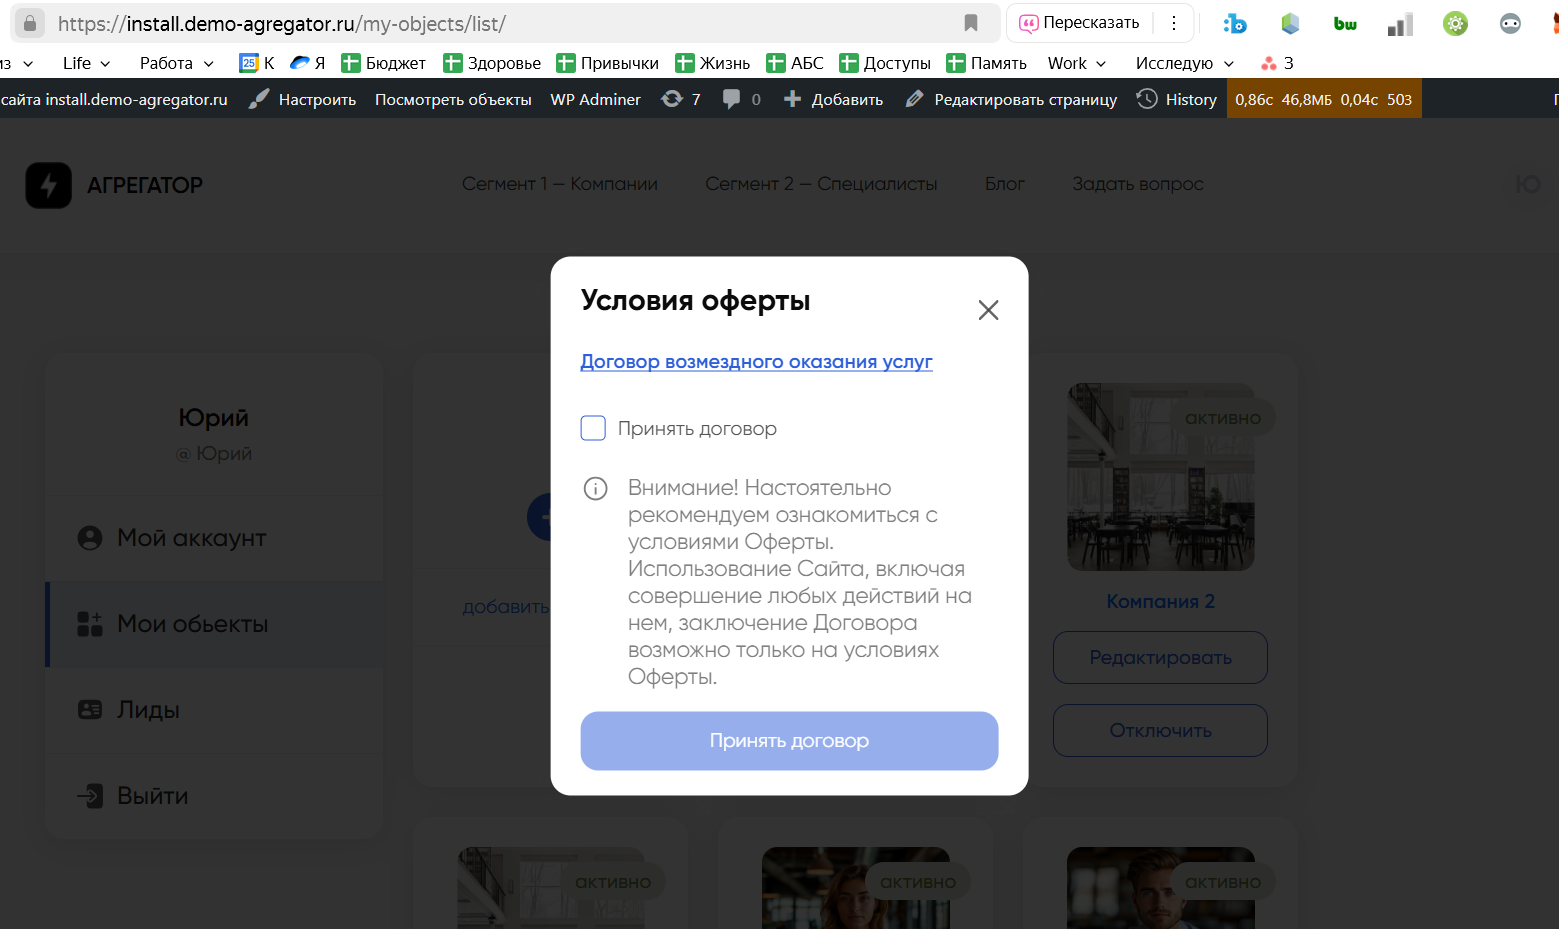Open the Пересказать three-dot options menu
Image resolution: width=1559 pixels, height=929 pixels.
(x=1174, y=23)
